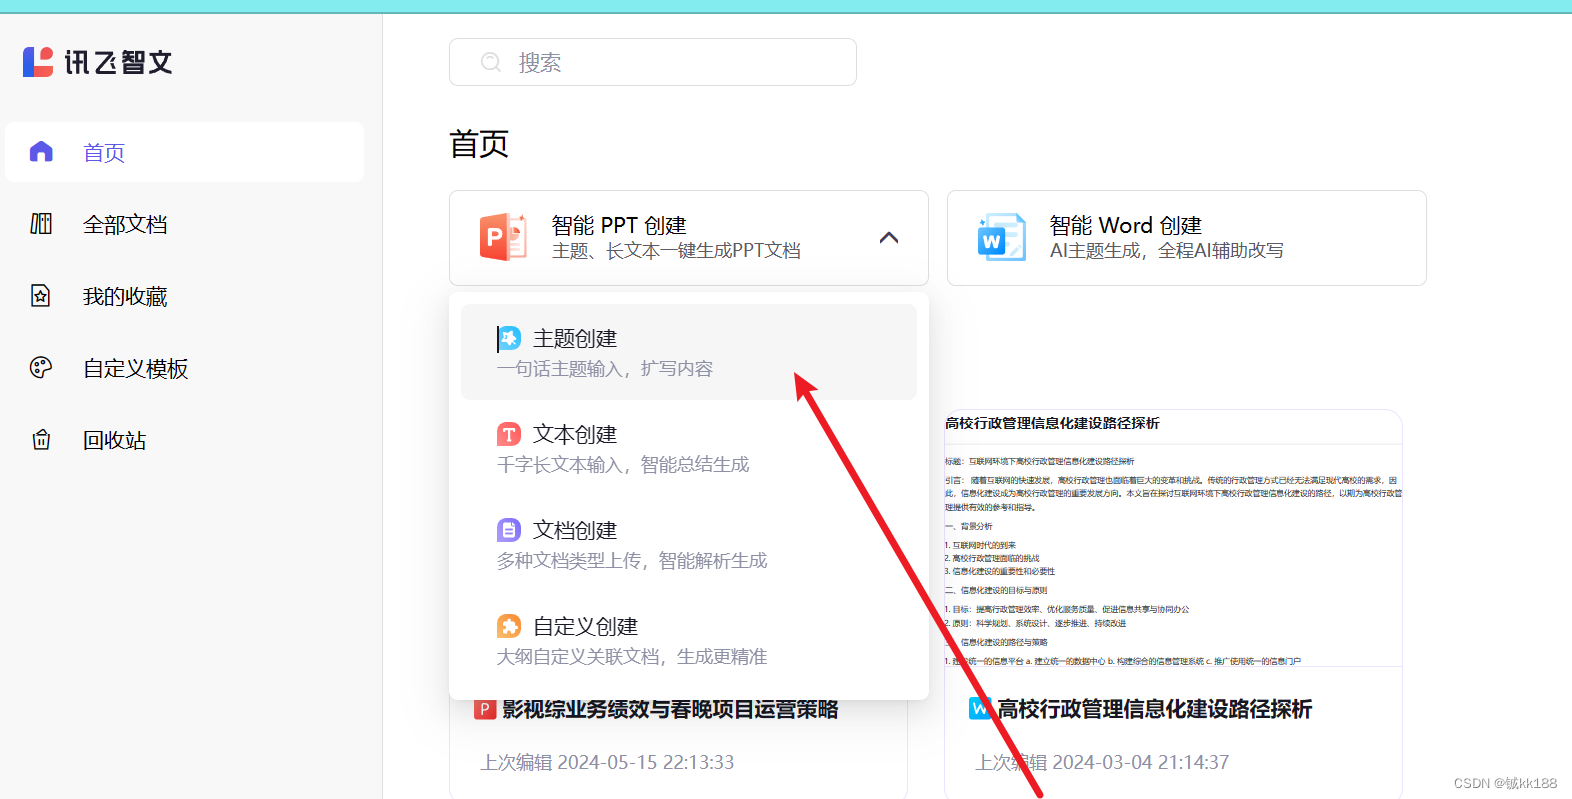Click the blue W icon beside 高校行政管理 title
The height and width of the screenshot is (799, 1572).
click(981, 709)
